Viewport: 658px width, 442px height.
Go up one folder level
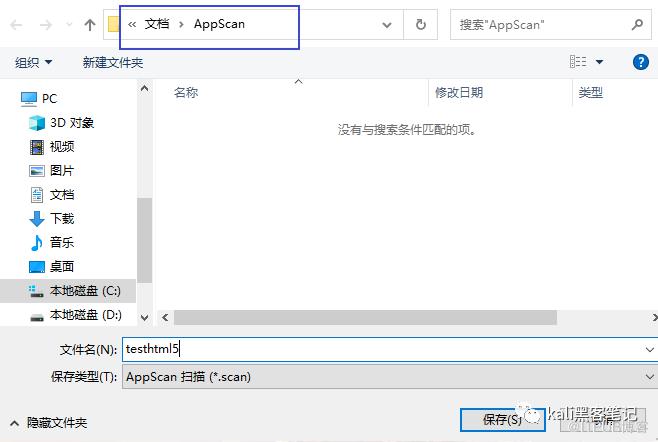click(x=89, y=25)
